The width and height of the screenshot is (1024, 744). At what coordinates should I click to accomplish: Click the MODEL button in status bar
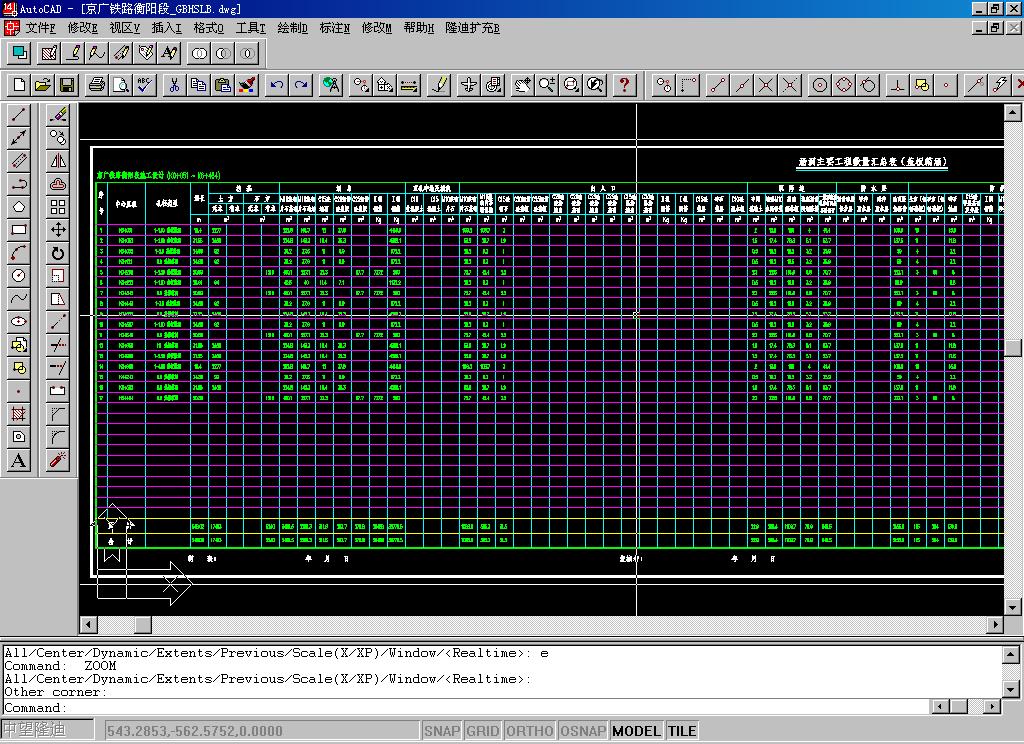[x=637, y=731]
